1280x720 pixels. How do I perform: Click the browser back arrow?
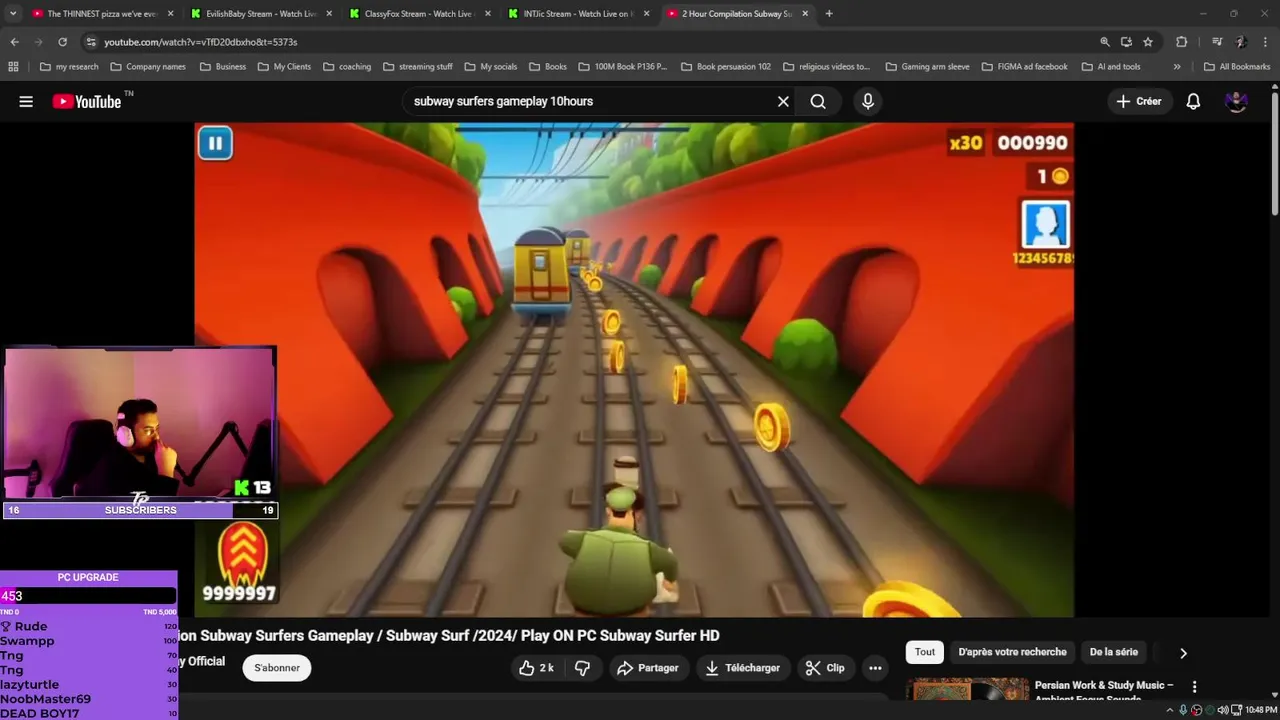pyautogui.click(x=14, y=42)
